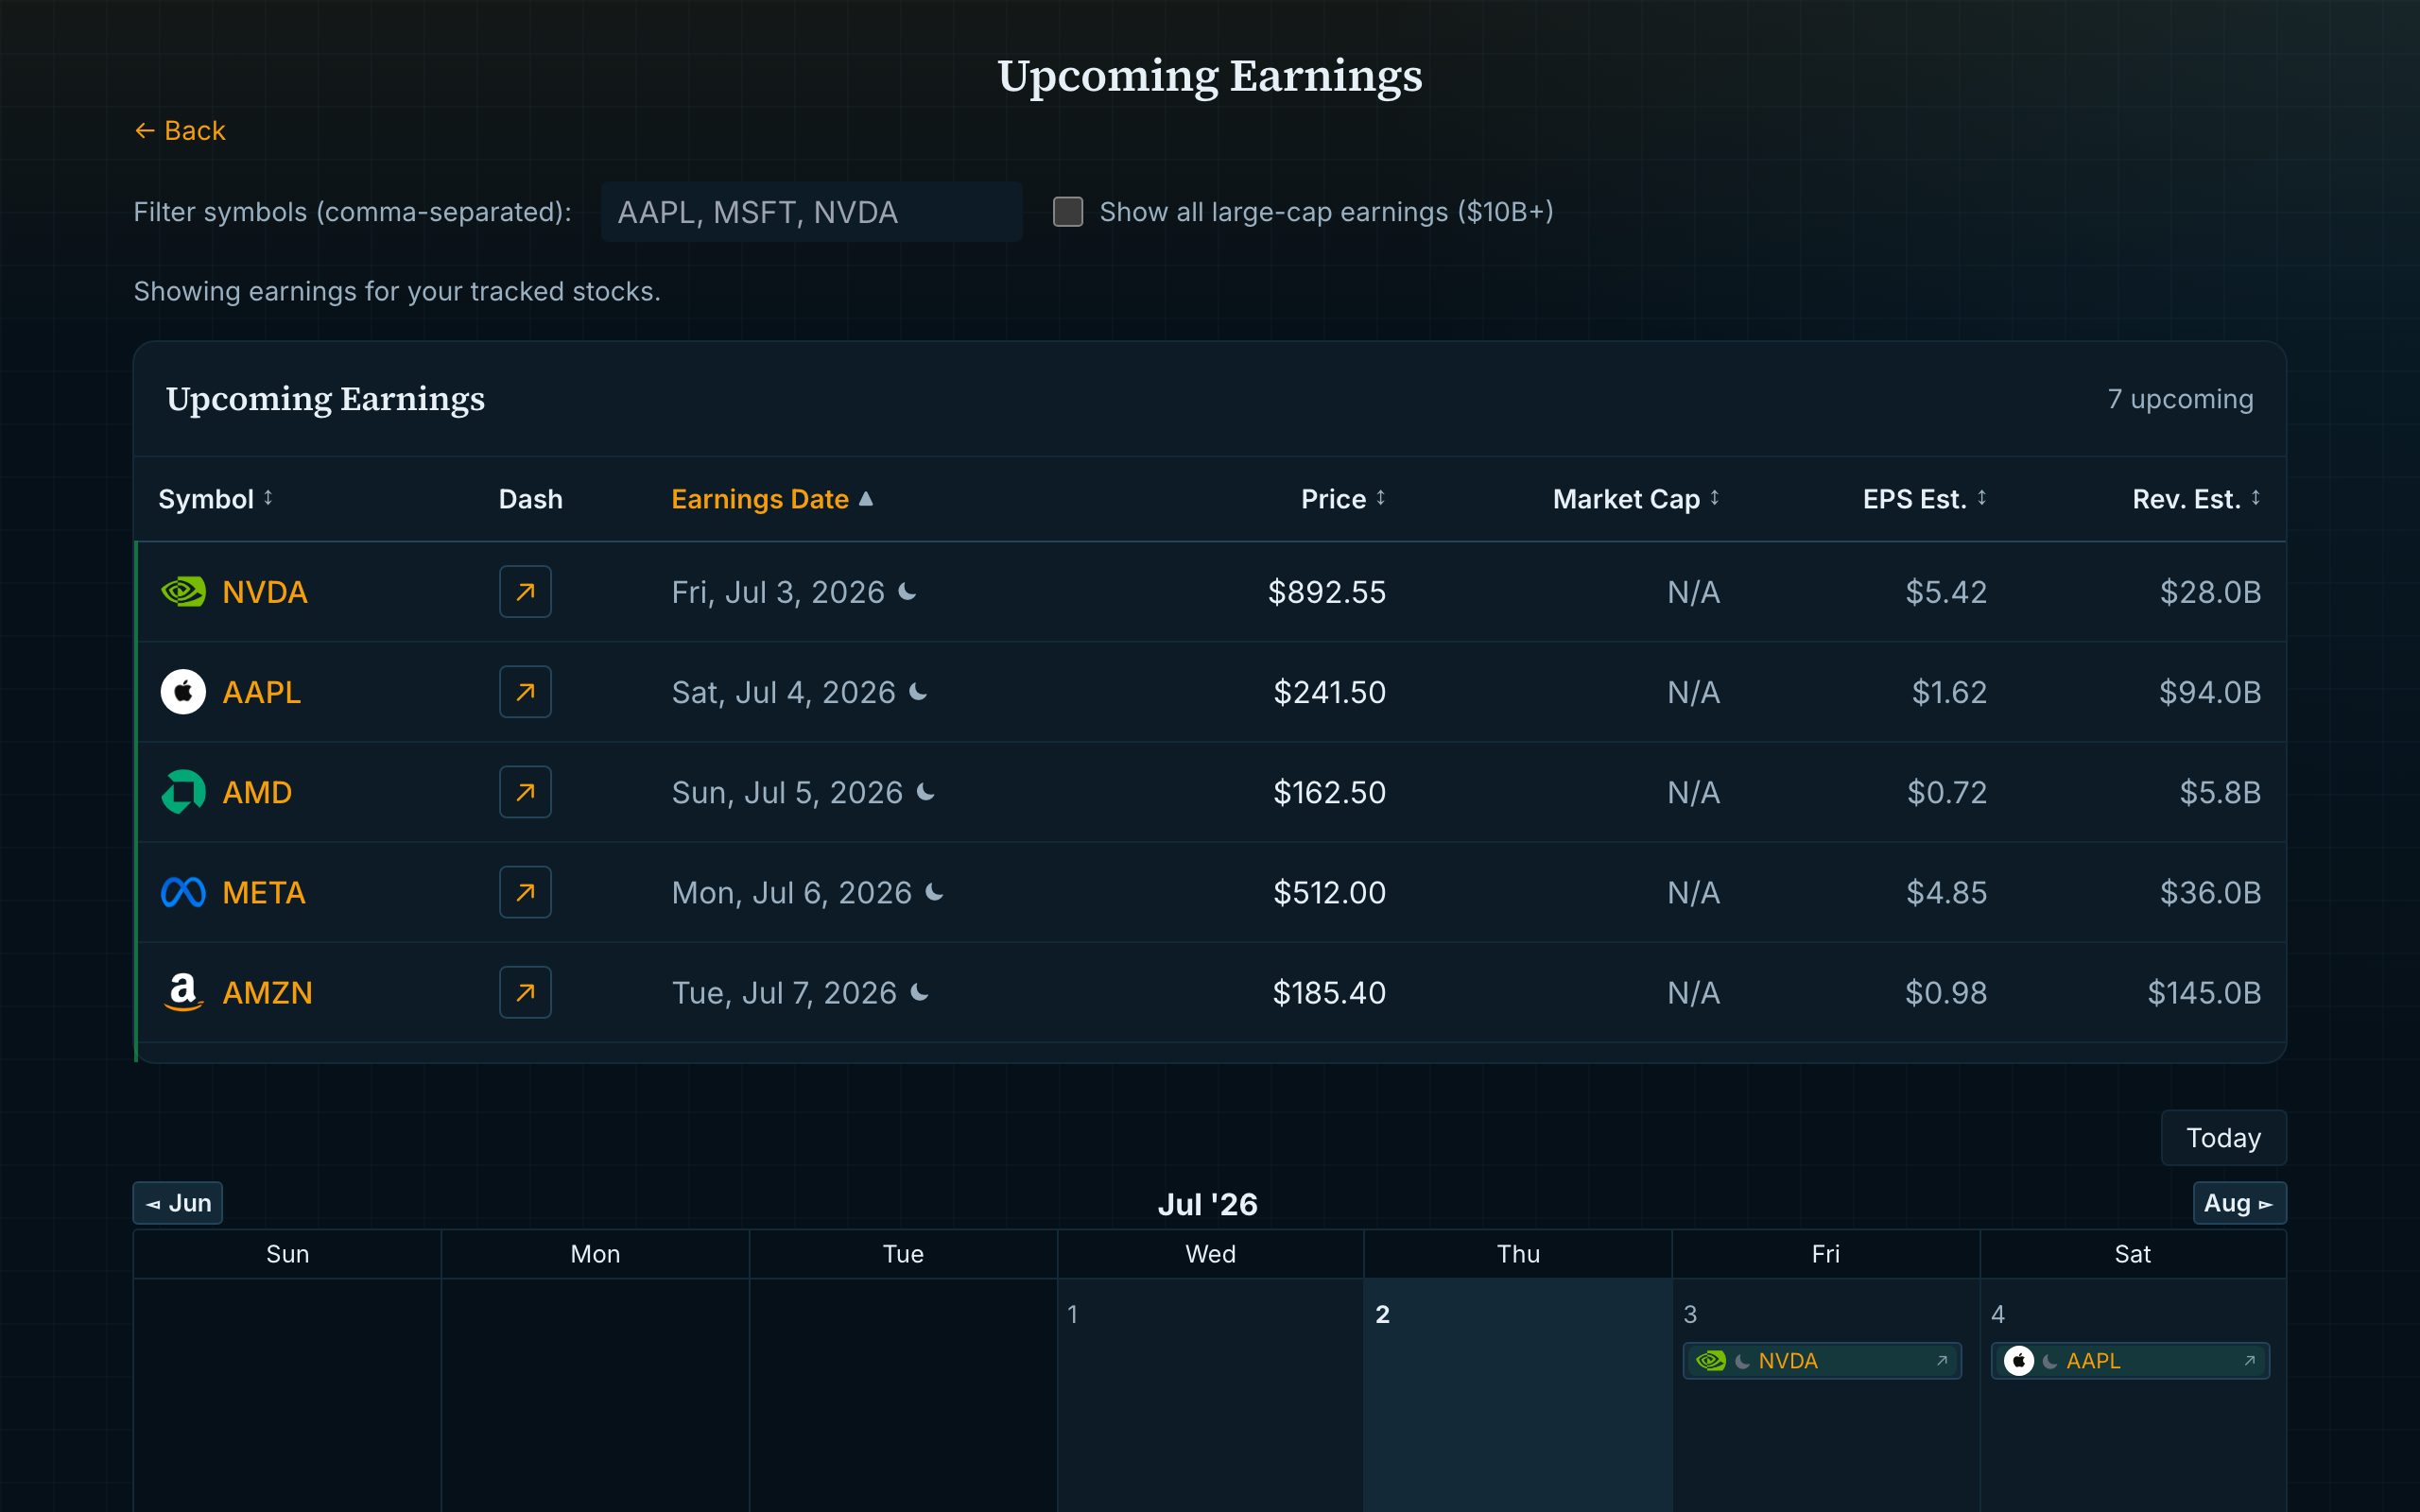
Task: Open the NVDA symbol link
Action: click(265, 592)
